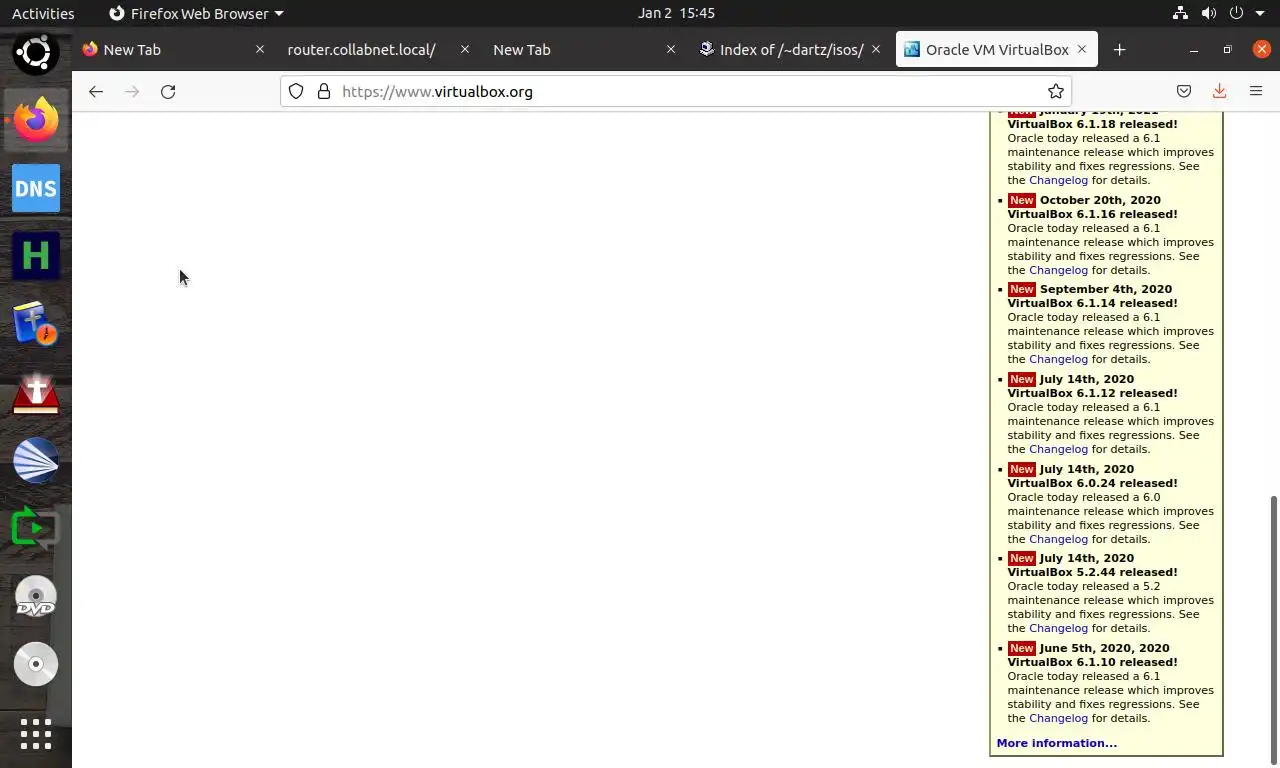Open the red Bible app in dock
This screenshot has height=768, width=1280.
36,392
